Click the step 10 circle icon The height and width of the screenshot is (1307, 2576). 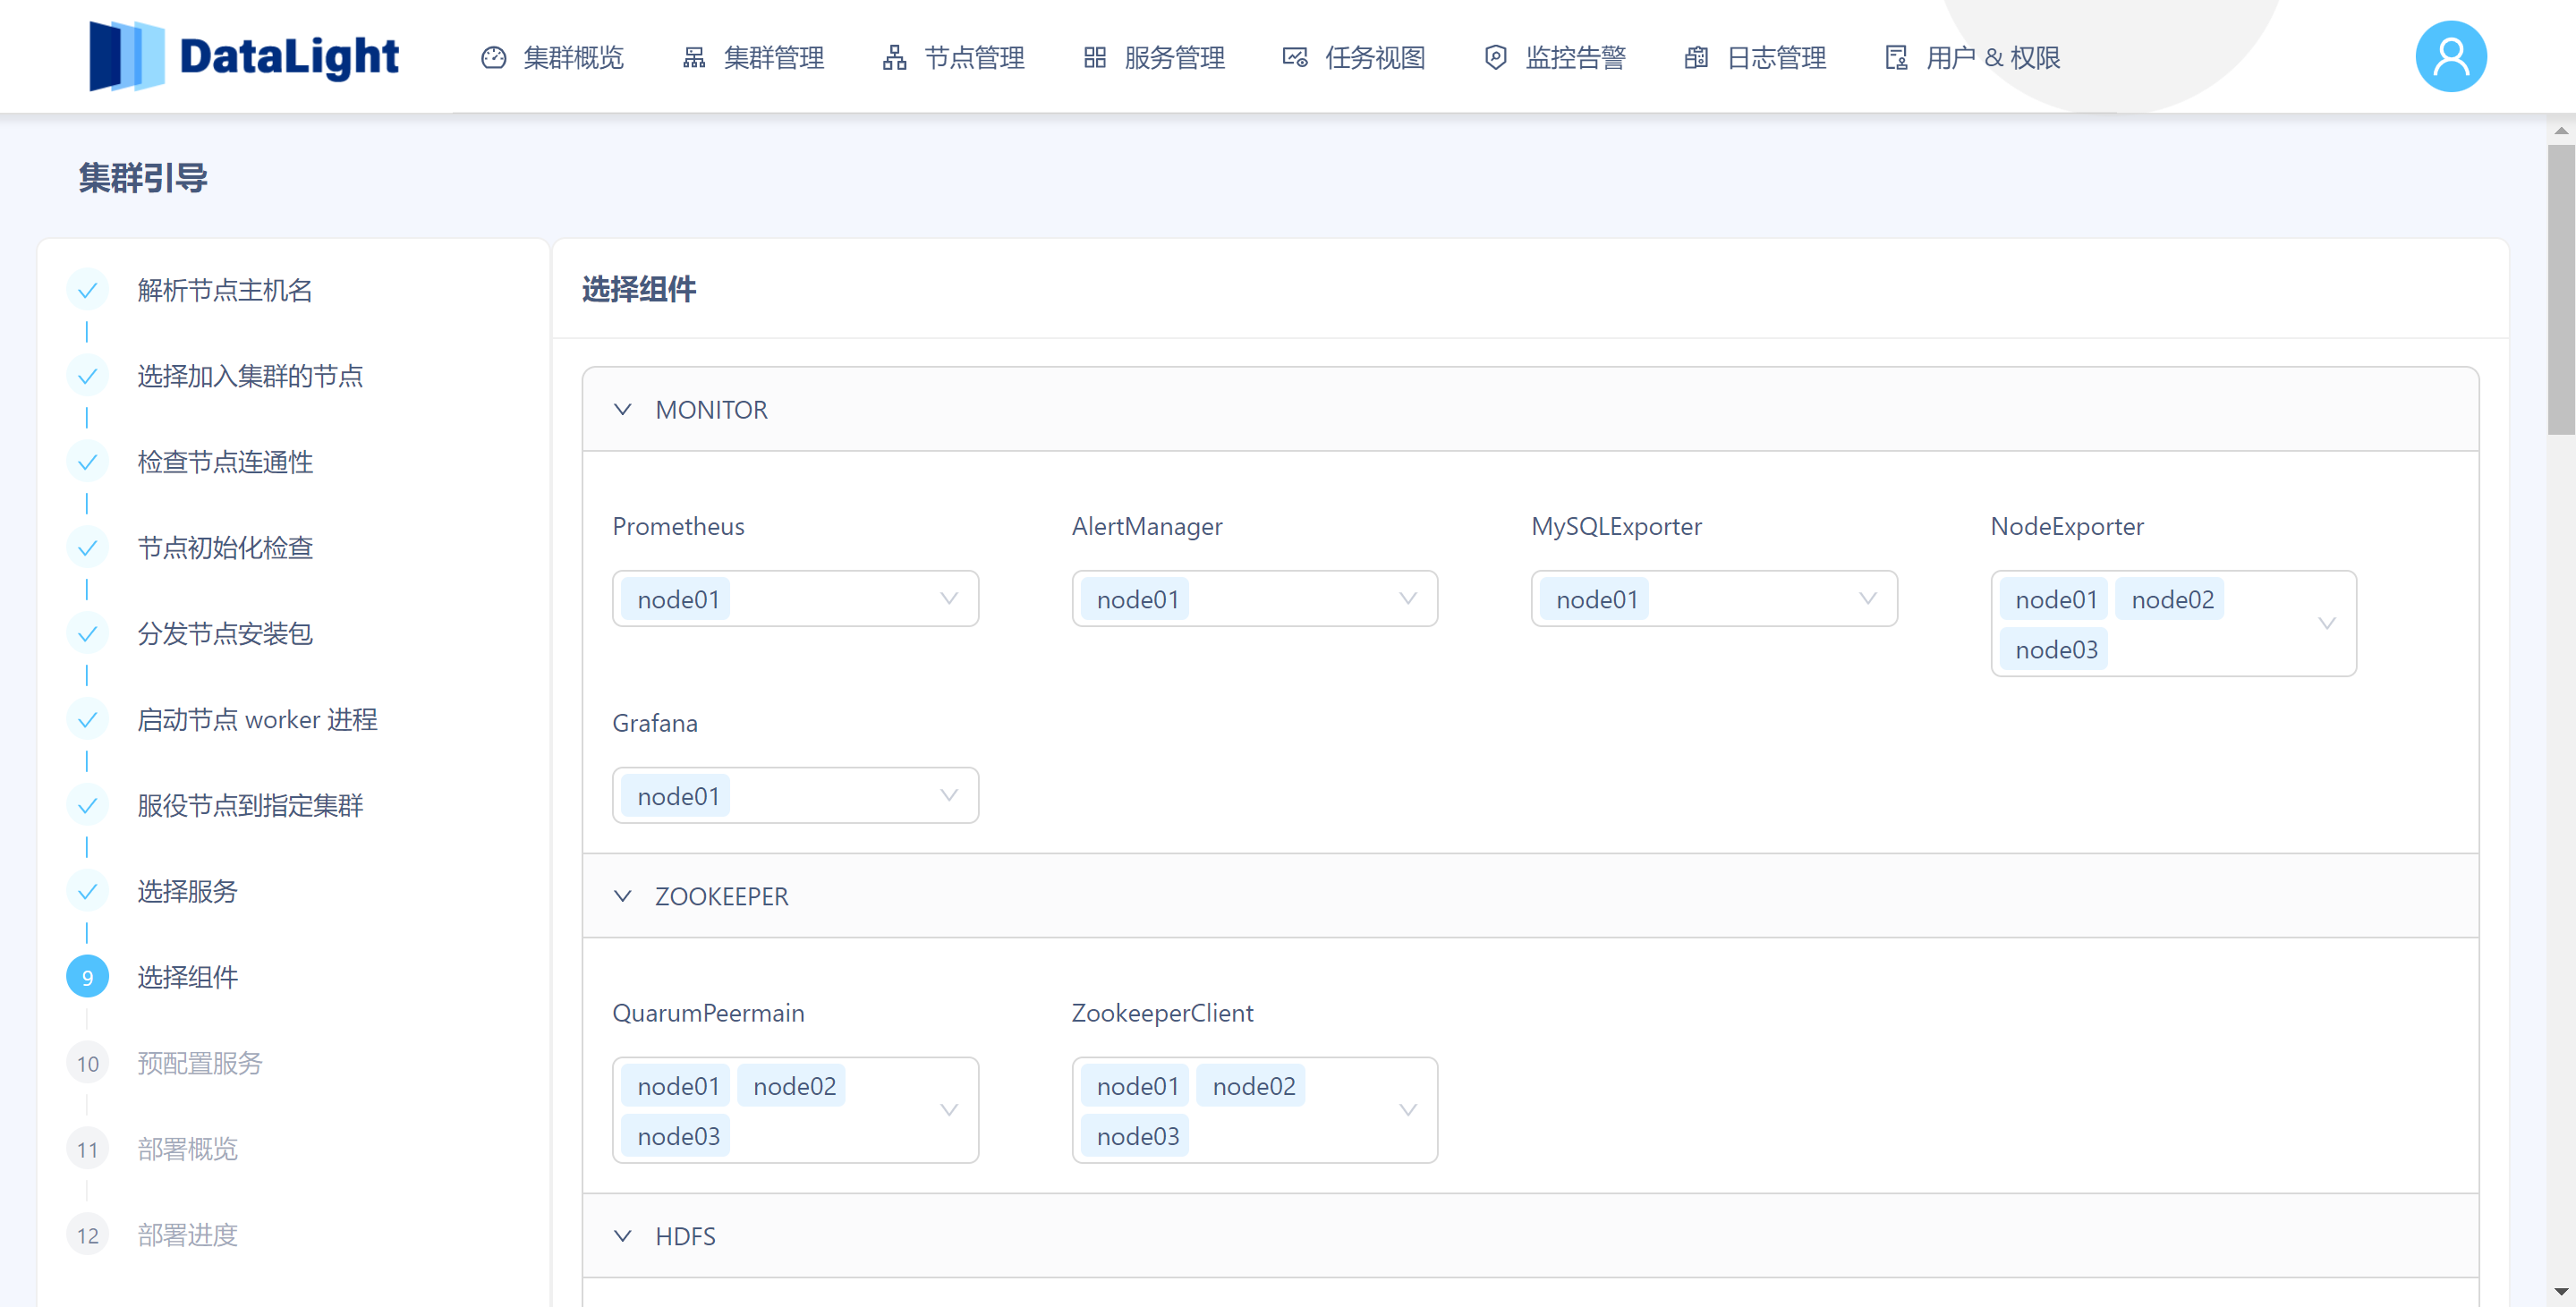tap(87, 1064)
